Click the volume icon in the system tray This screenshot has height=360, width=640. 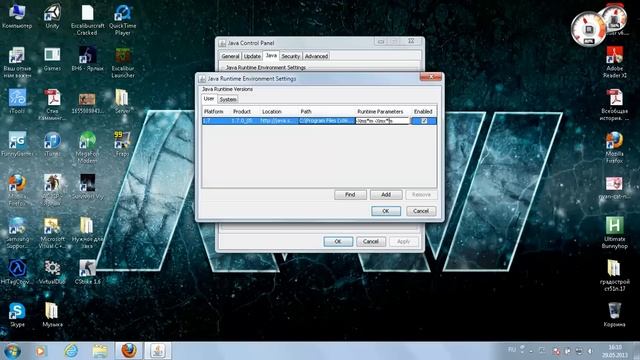click(x=590, y=351)
